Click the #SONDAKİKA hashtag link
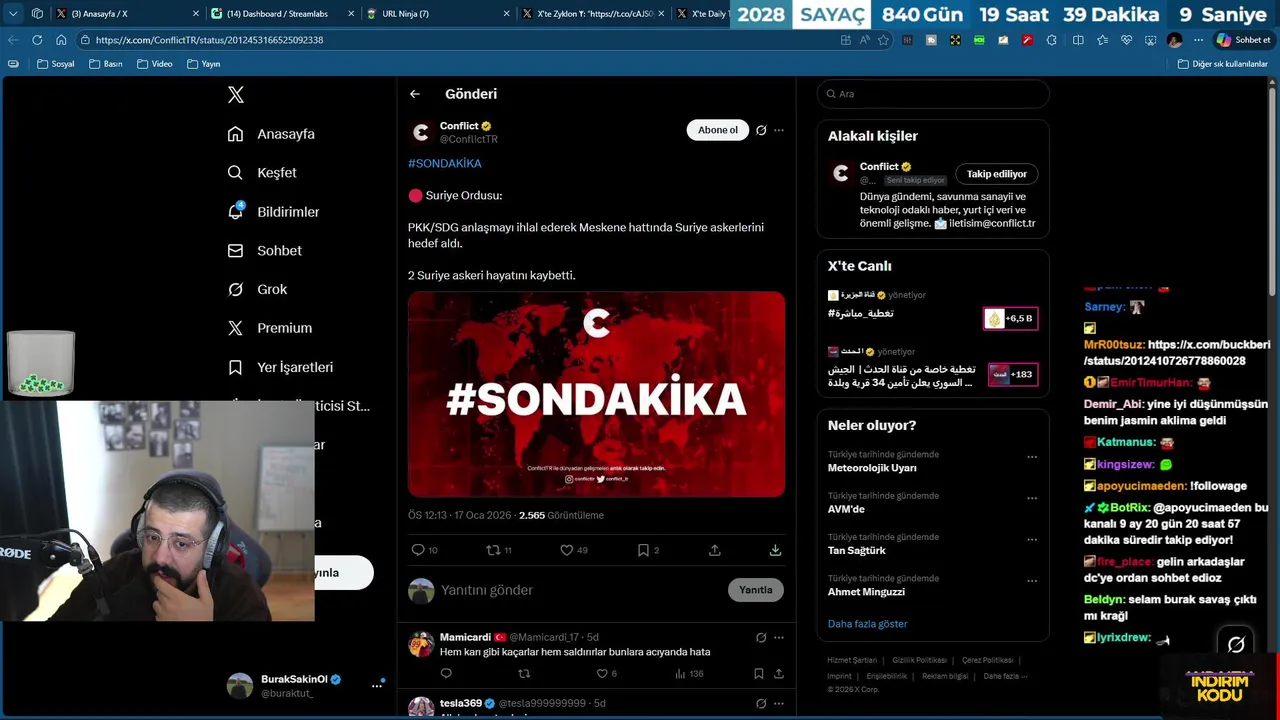The image size is (1280, 720). coord(445,163)
